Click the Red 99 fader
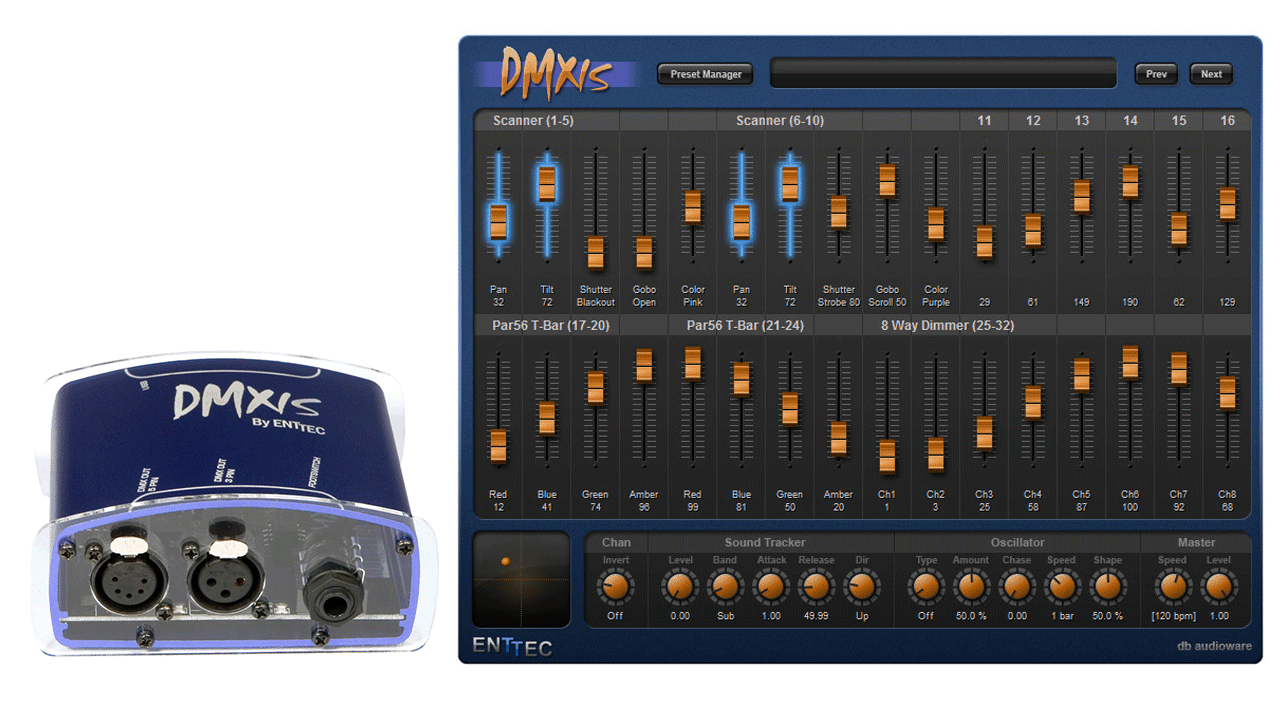The width and height of the screenshot is (1280, 720). (x=693, y=363)
